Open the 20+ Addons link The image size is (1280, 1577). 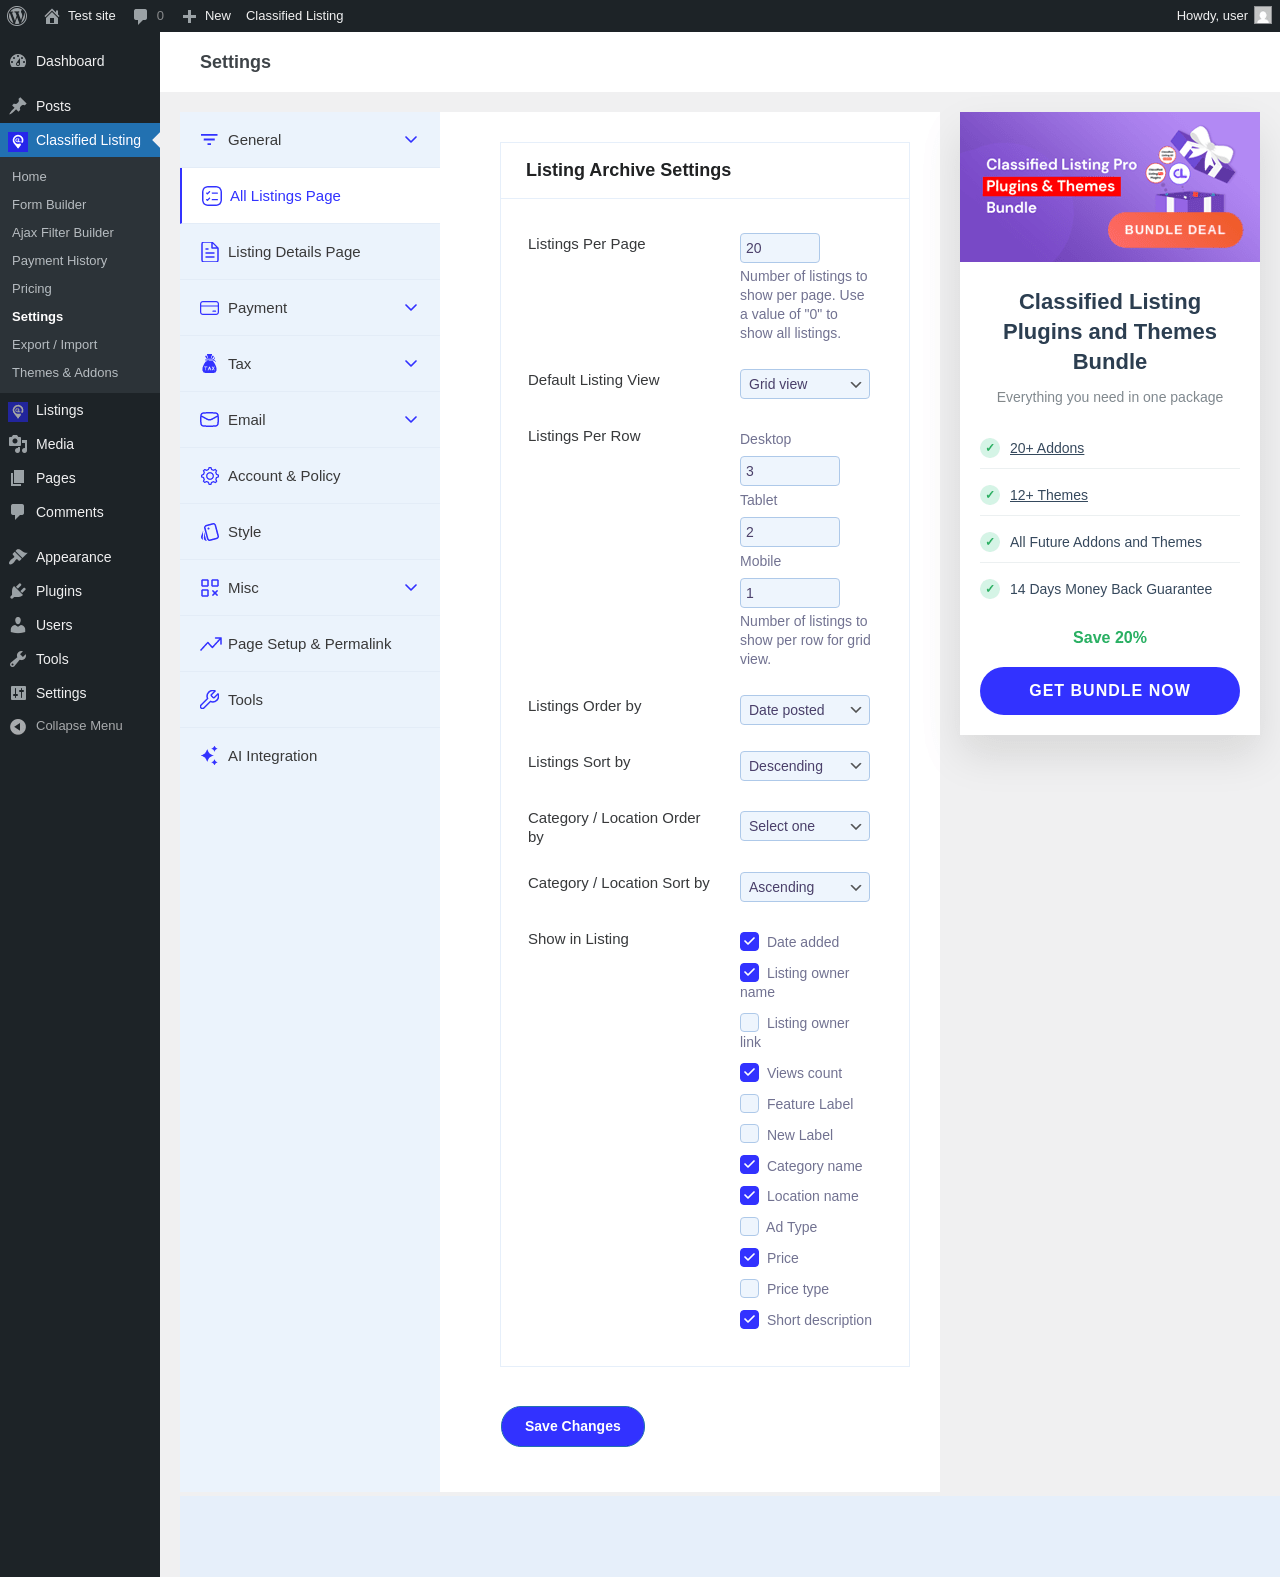[1047, 448]
